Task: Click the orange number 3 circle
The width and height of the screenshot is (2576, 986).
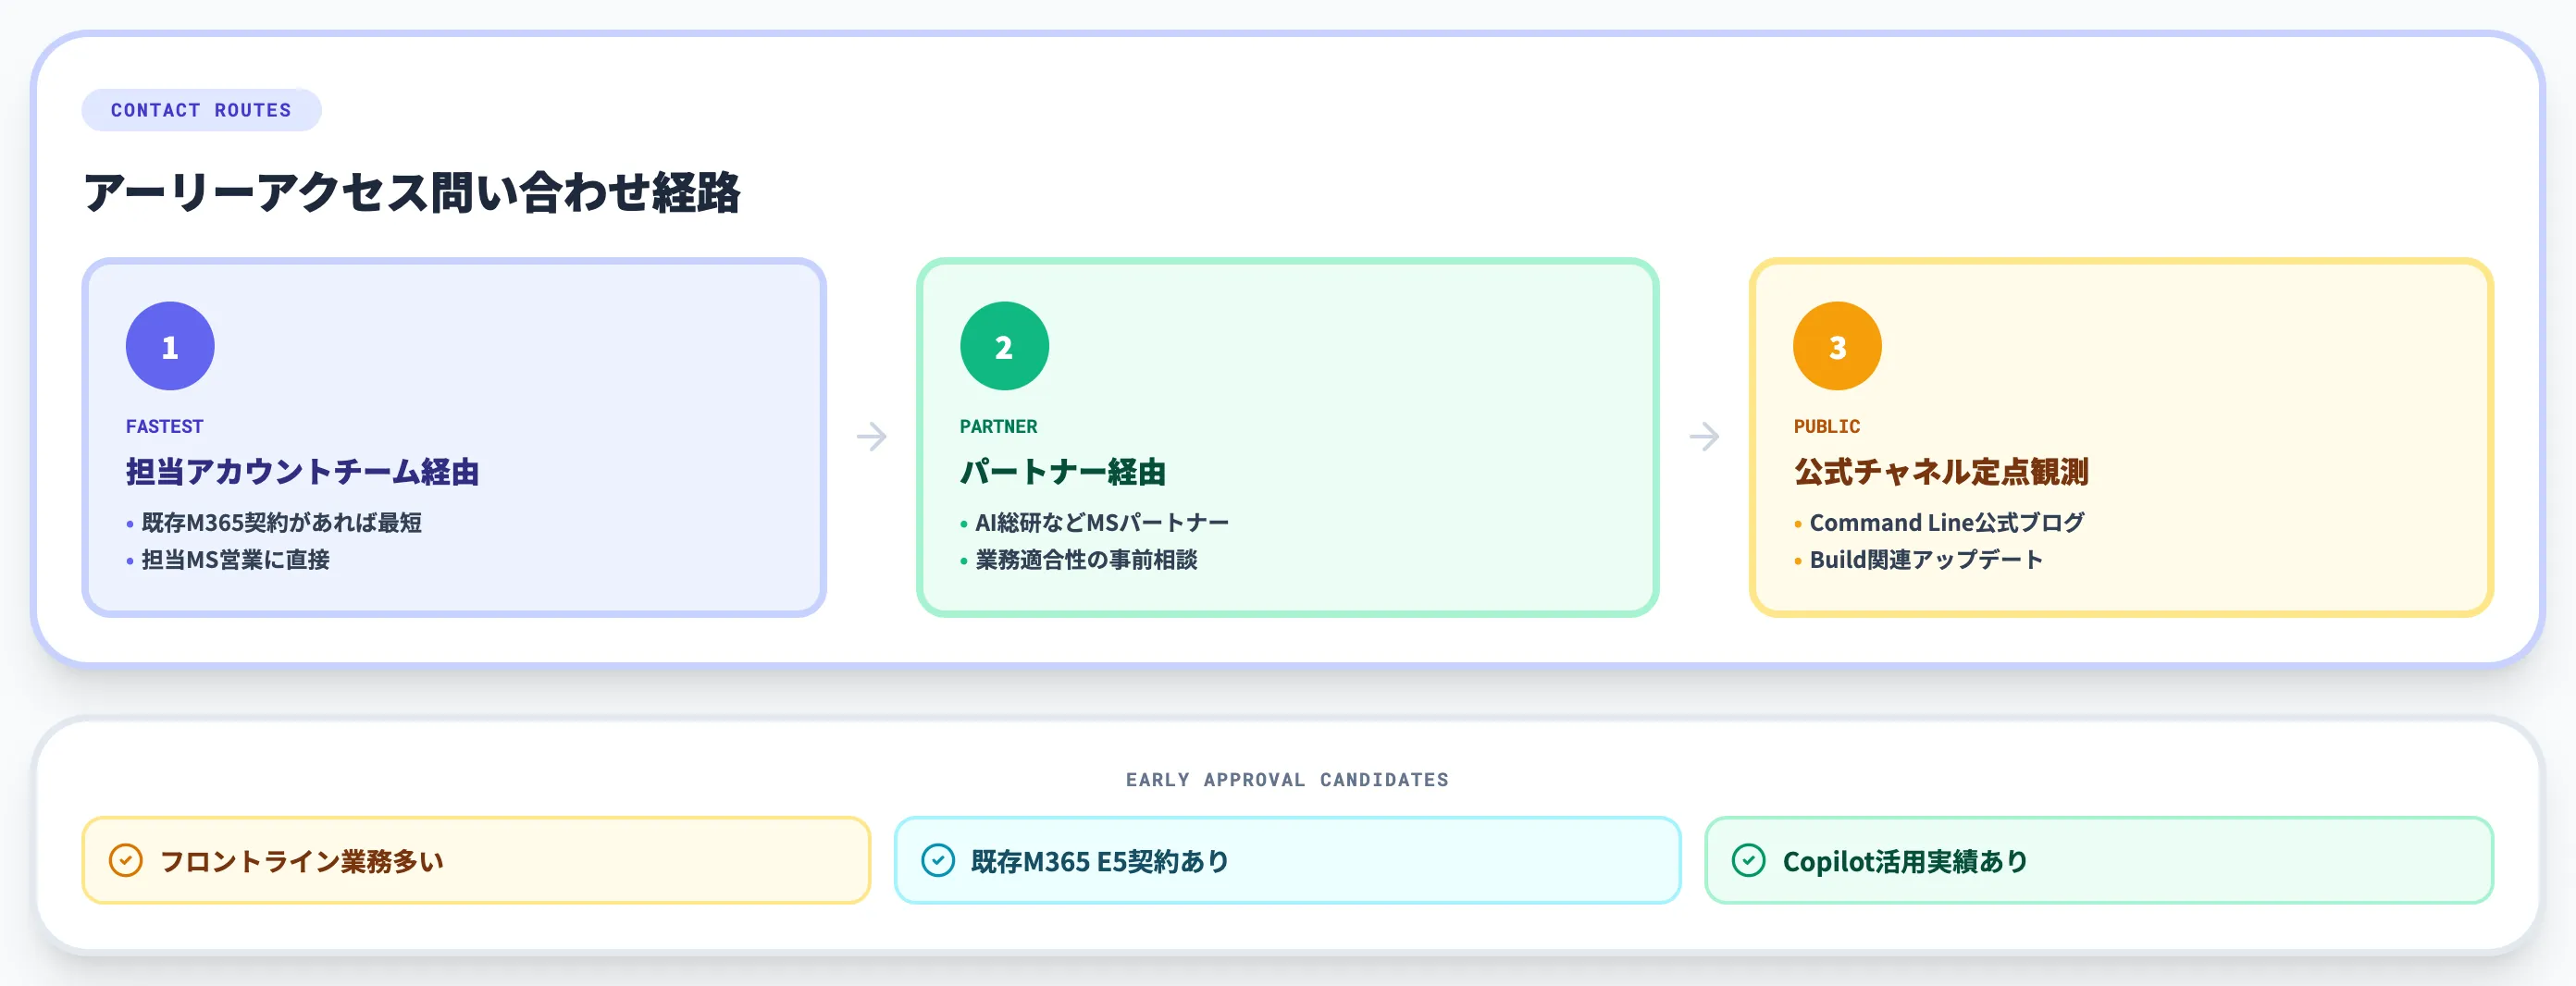Action: [1837, 346]
